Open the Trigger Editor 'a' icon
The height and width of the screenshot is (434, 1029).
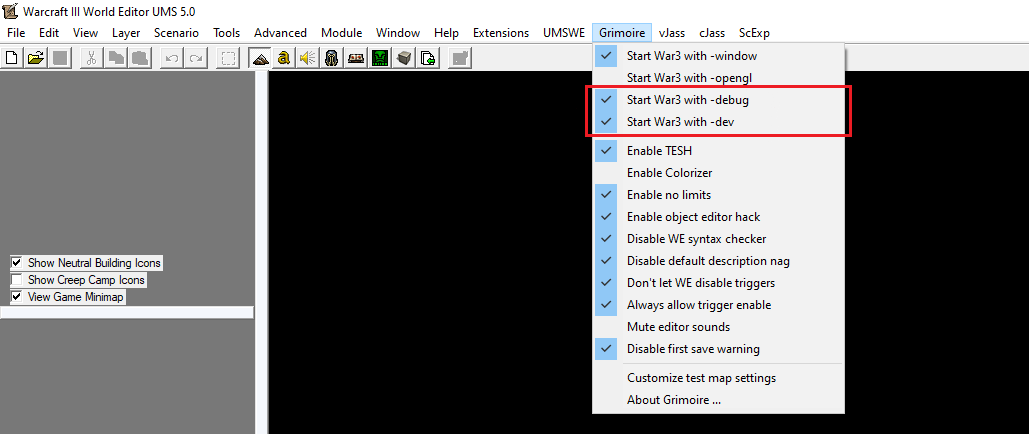284,58
